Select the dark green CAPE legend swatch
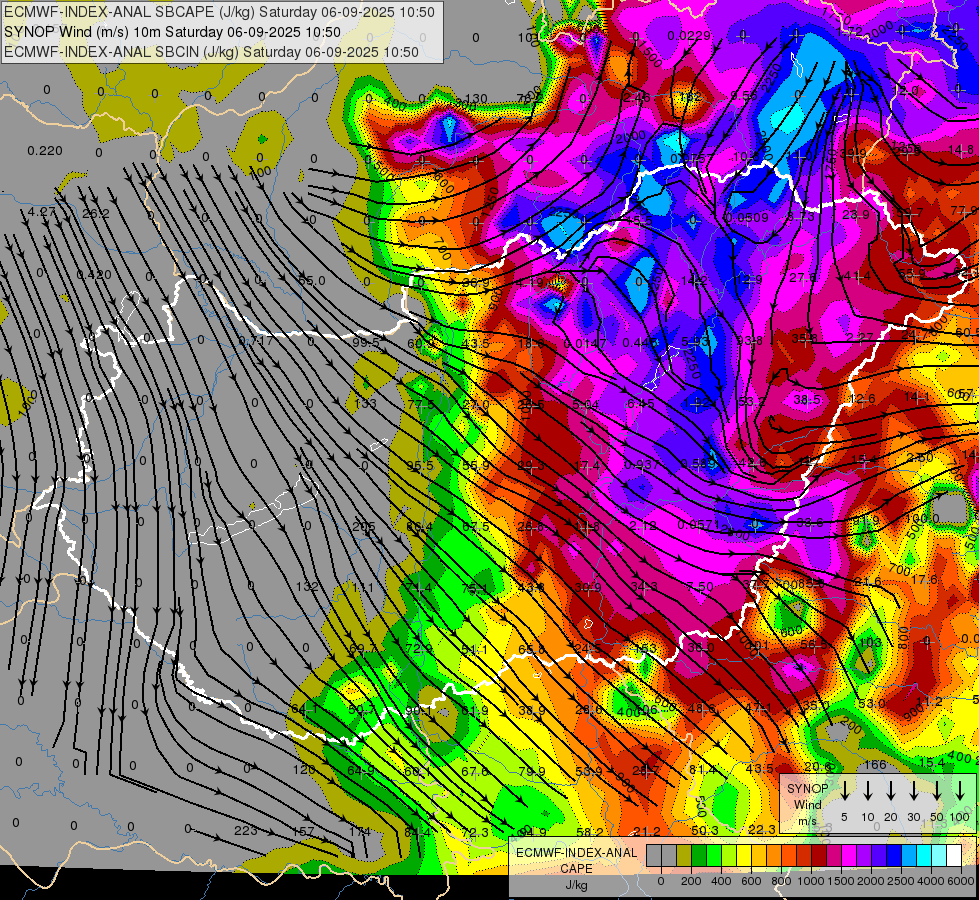The image size is (979, 900). click(699, 855)
